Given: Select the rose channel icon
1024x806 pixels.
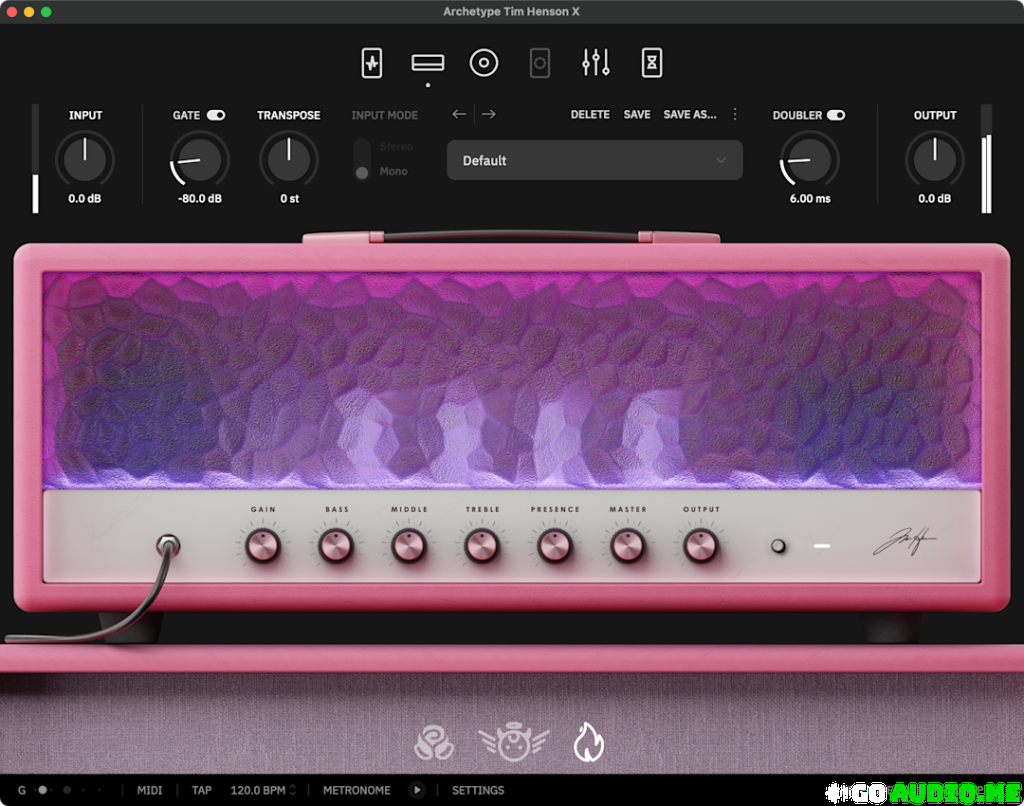Looking at the screenshot, I should pyautogui.click(x=435, y=741).
